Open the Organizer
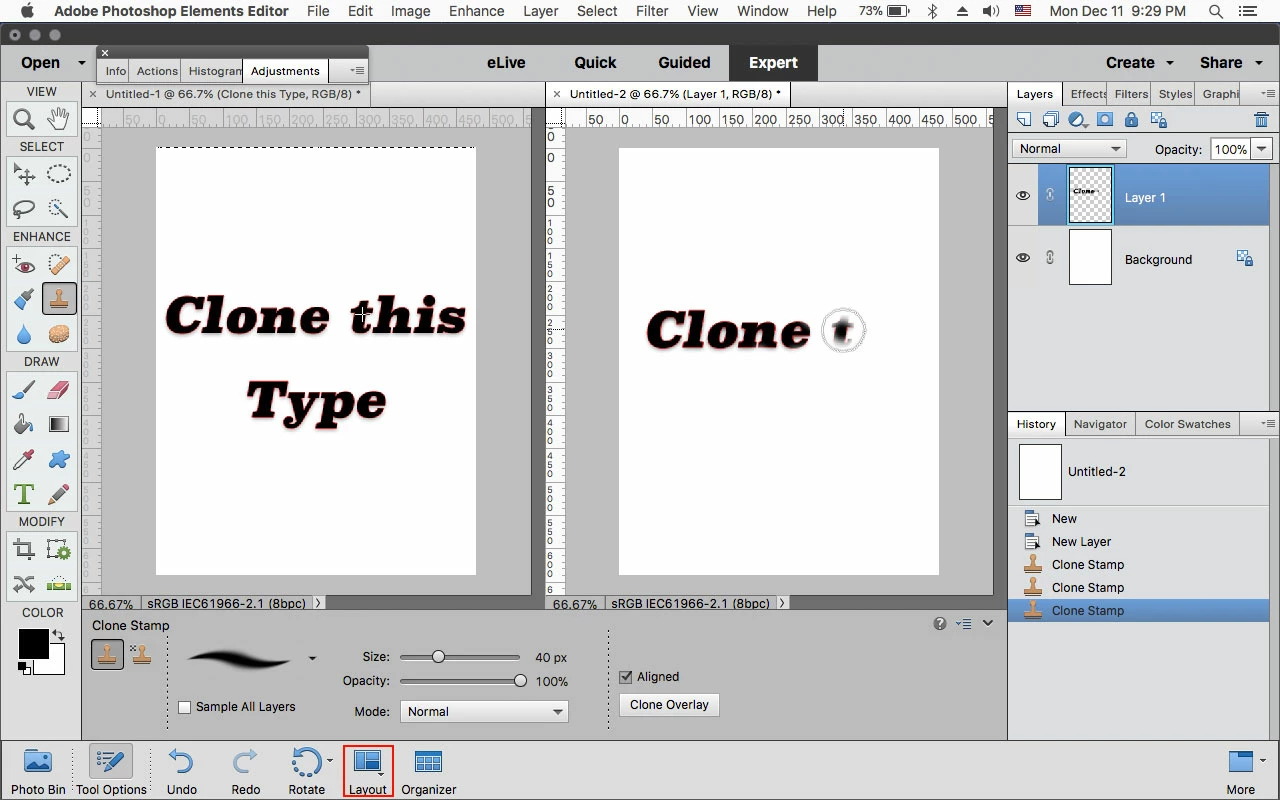Image resolution: width=1280 pixels, height=800 pixels. [428, 769]
